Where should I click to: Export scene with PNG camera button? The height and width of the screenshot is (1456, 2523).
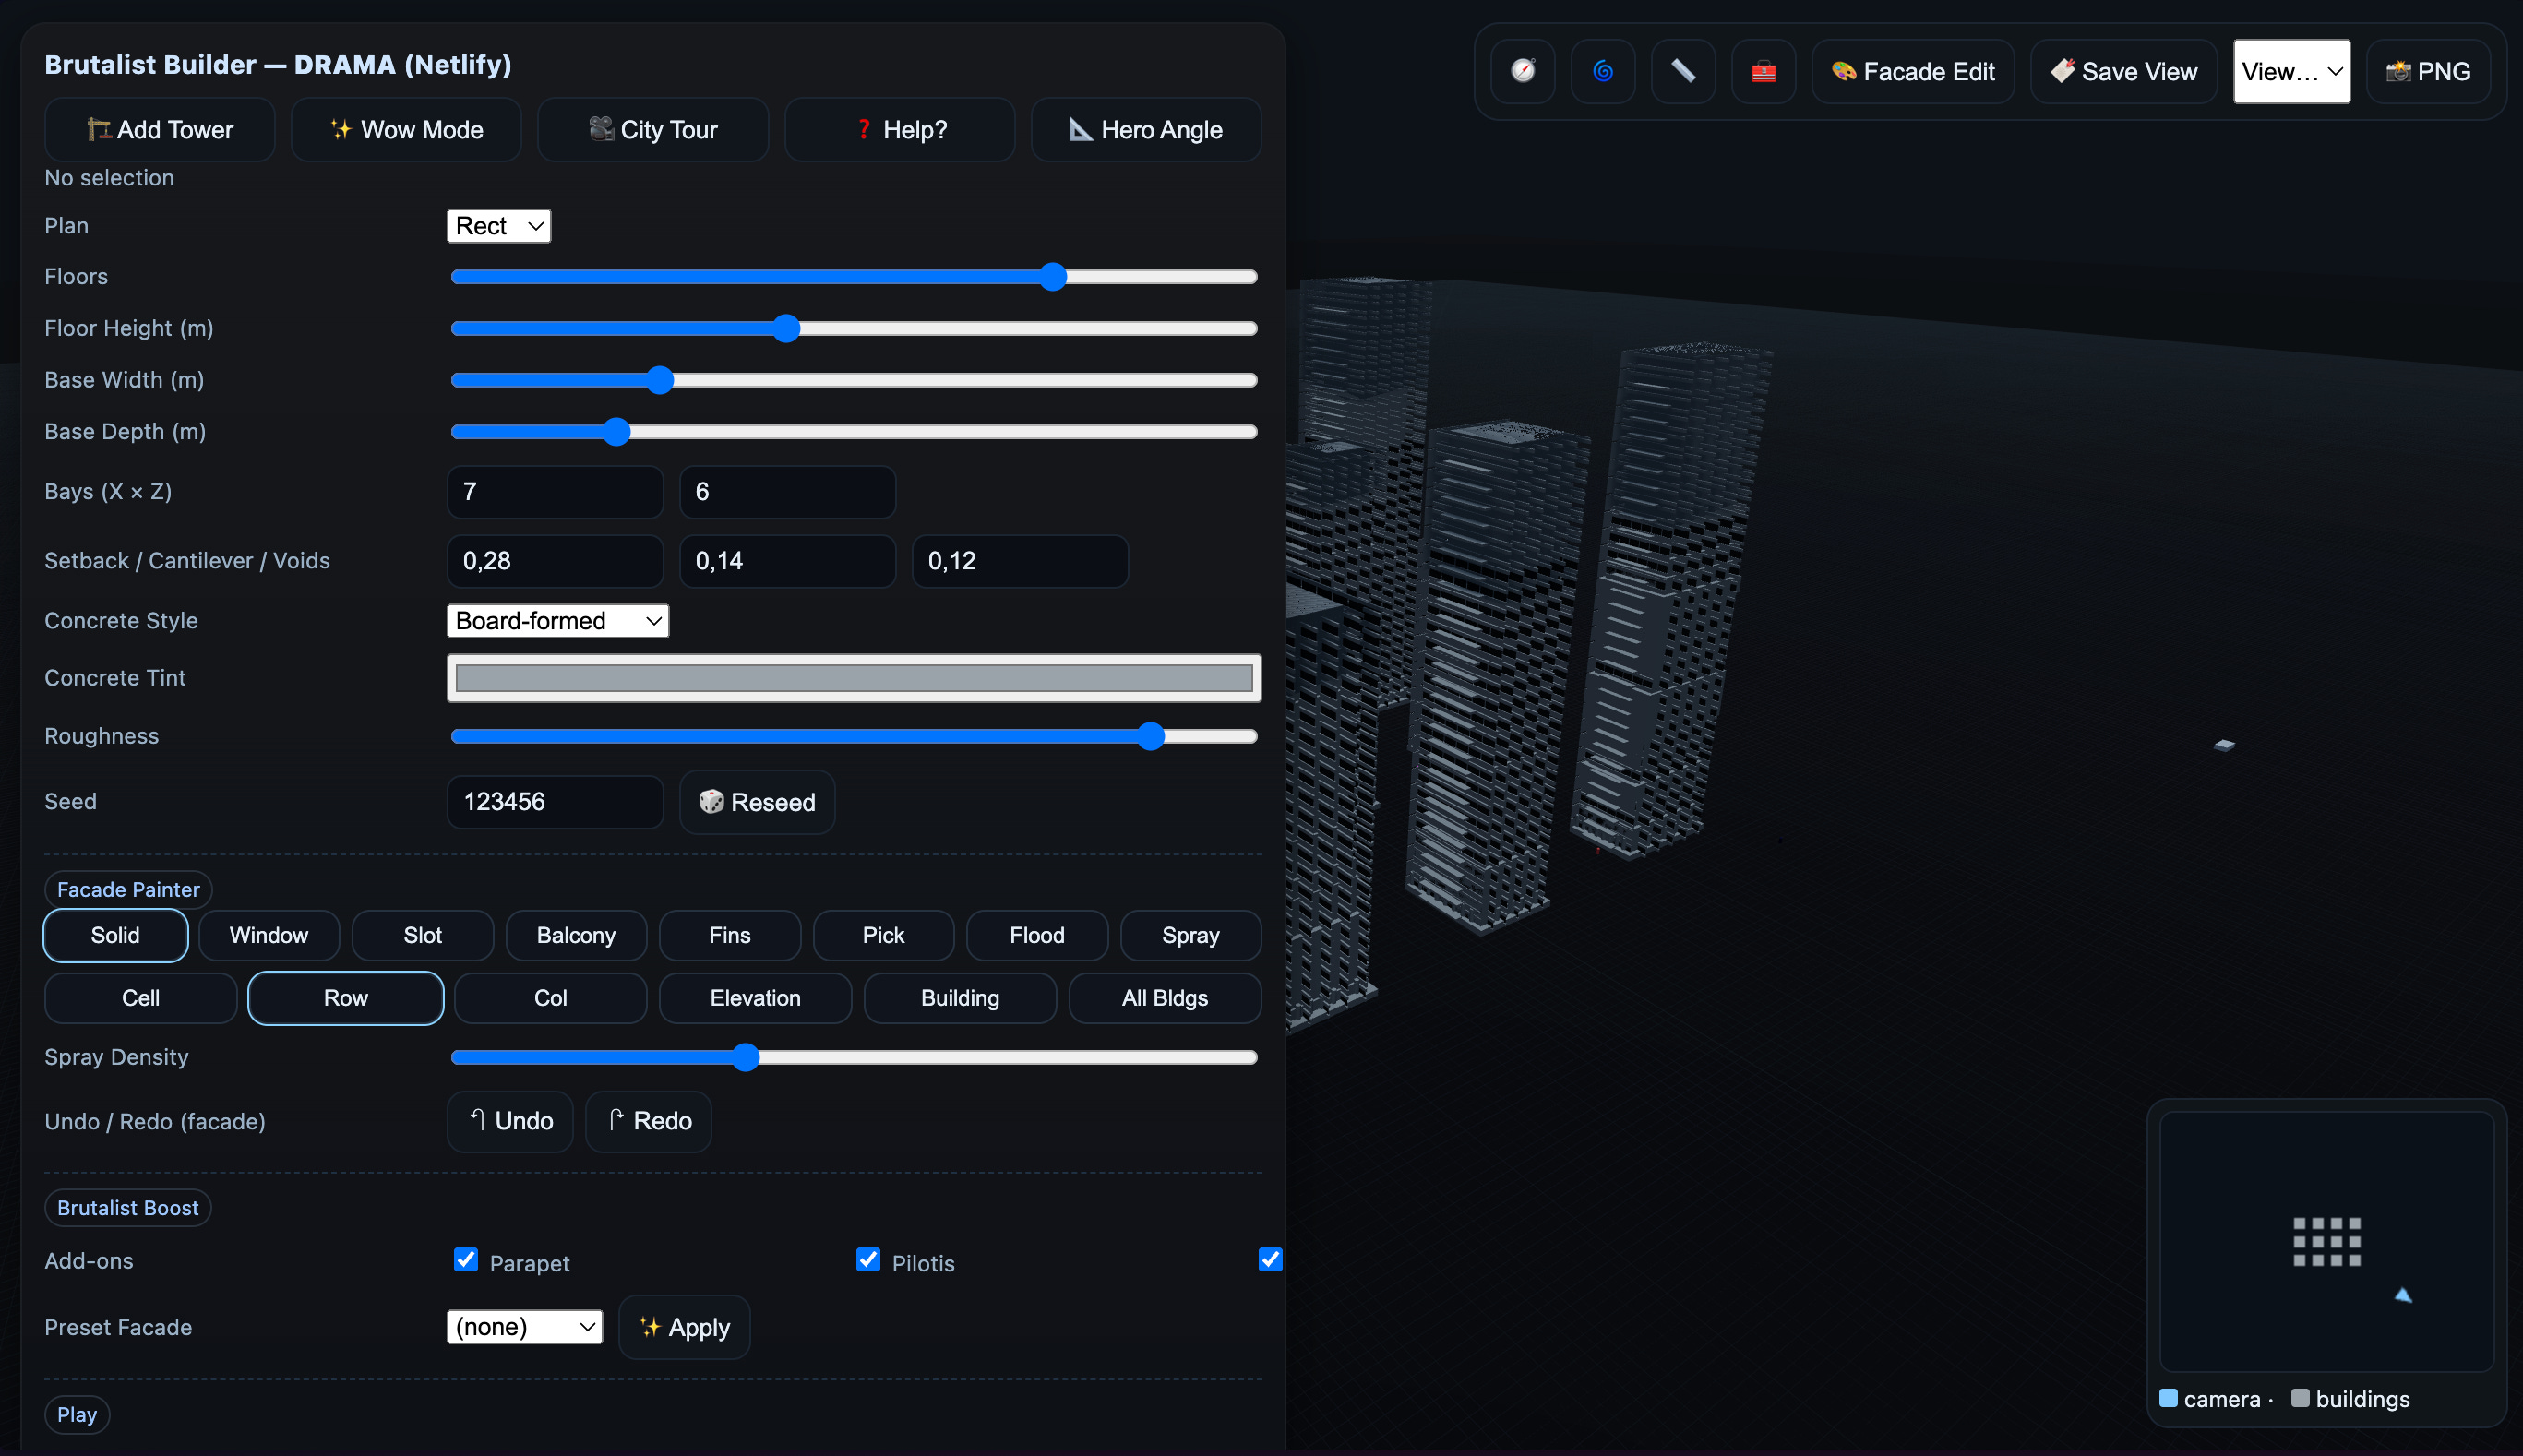[x=2428, y=71]
